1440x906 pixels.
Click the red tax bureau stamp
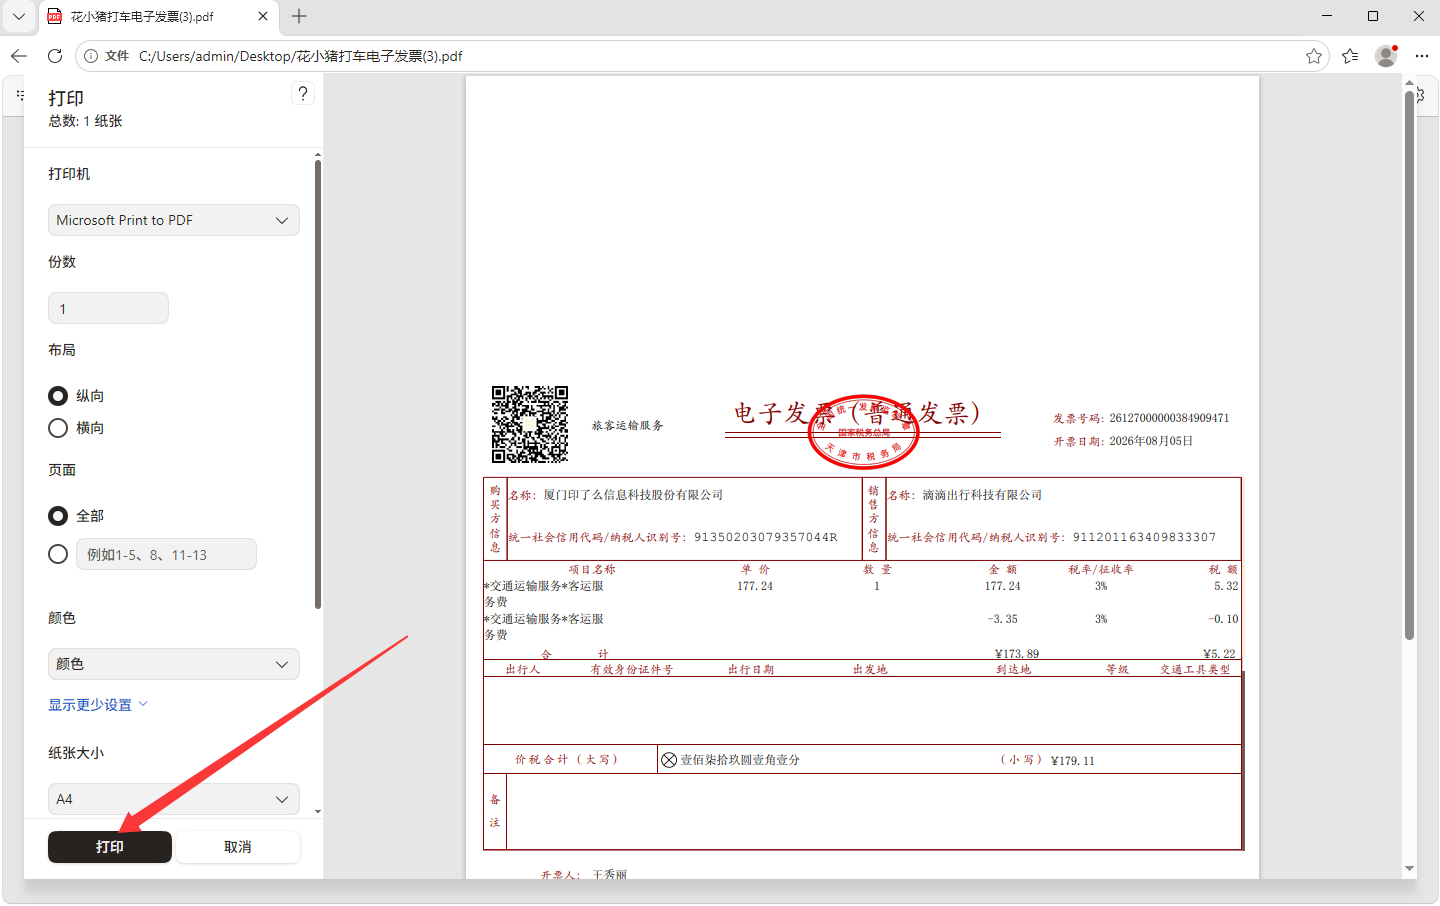[863, 432]
